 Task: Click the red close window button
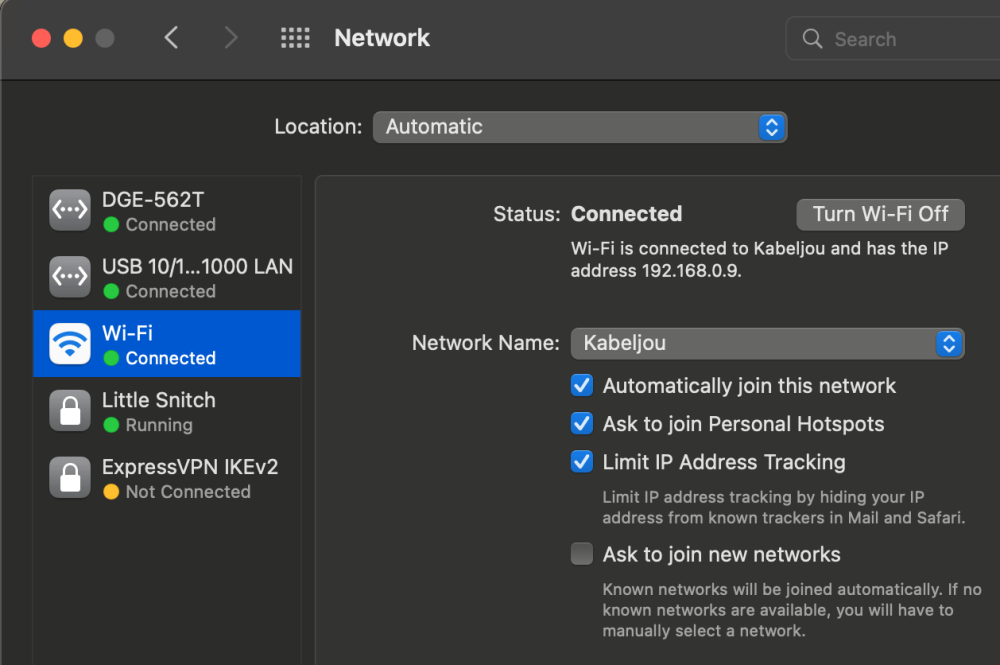[41, 38]
